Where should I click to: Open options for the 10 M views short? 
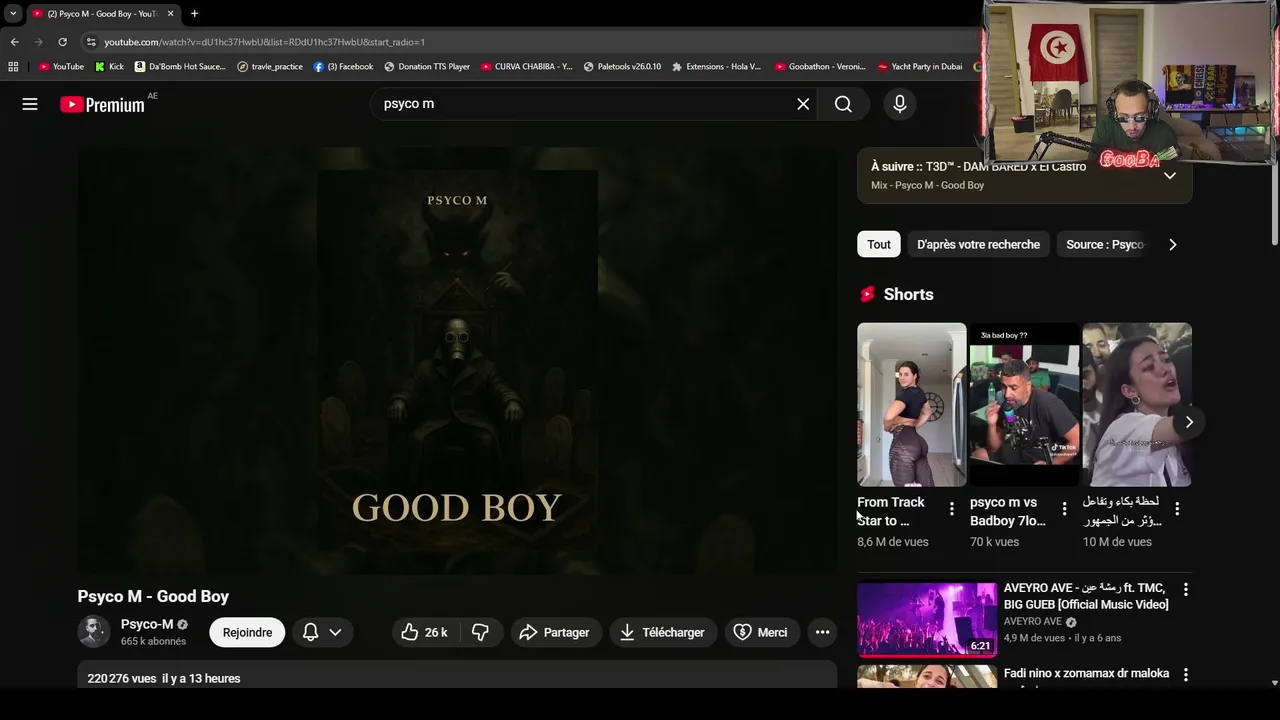(1177, 509)
